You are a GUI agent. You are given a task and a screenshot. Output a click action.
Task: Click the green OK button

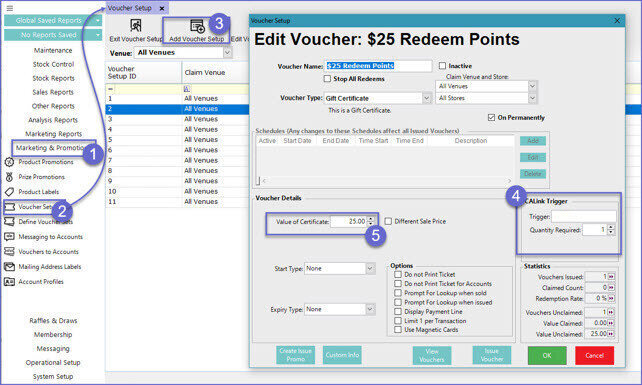click(x=547, y=356)
